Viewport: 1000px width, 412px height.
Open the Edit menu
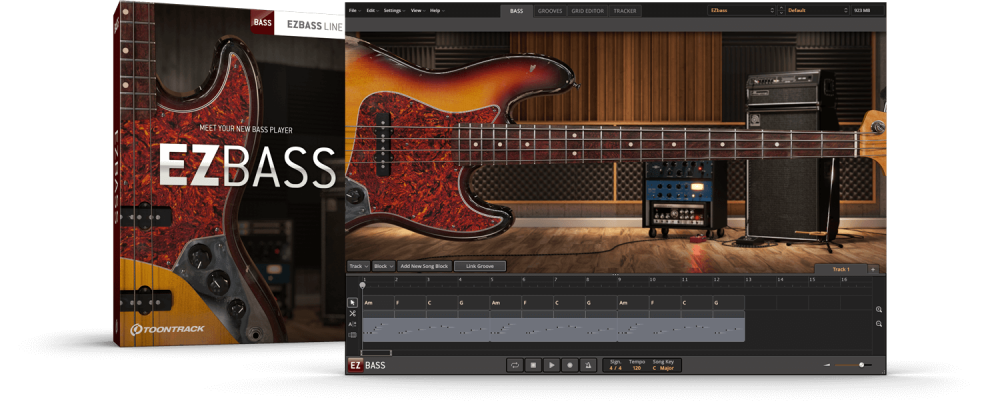[x=372, y=11]
